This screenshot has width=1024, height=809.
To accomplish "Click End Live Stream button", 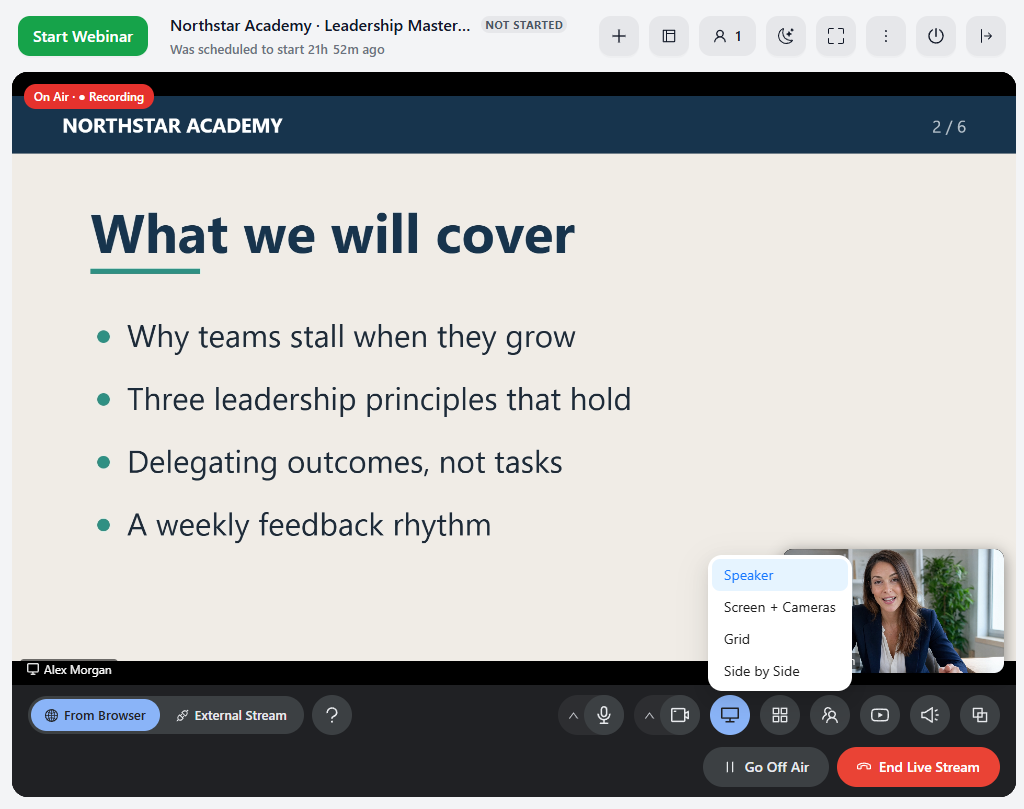I will point(918,767).
